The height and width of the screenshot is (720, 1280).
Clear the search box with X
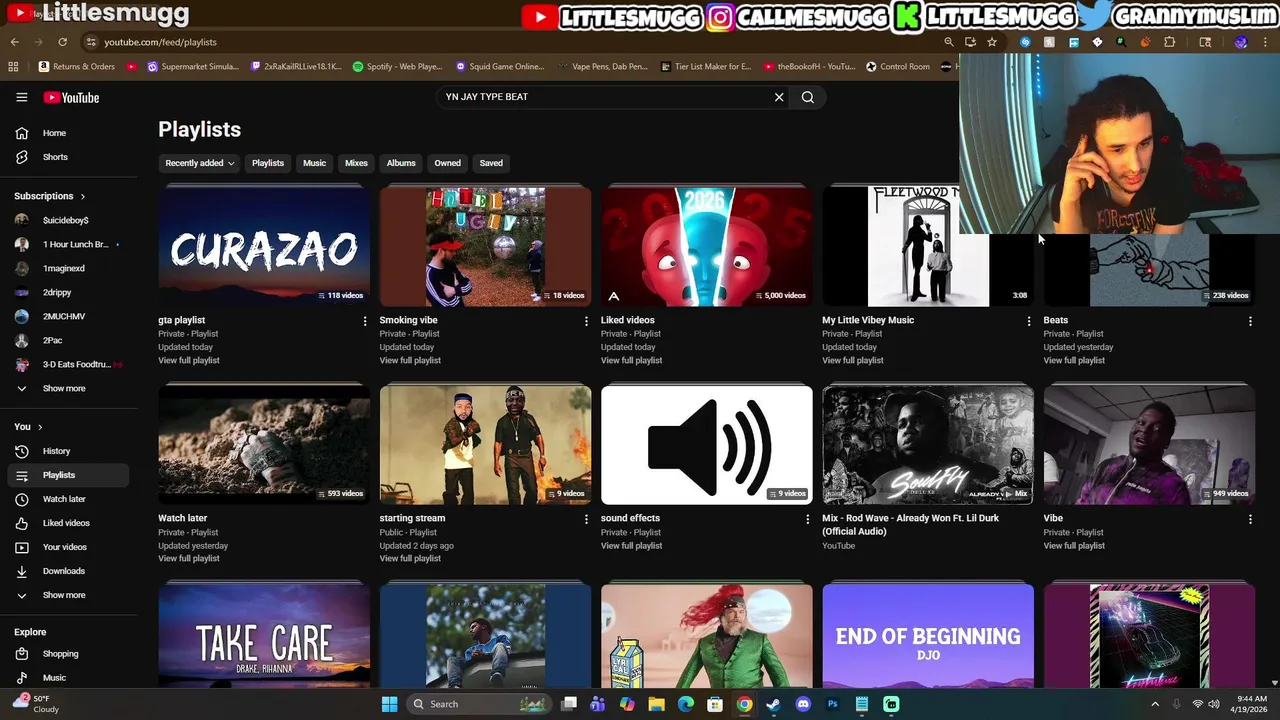coord(779,97)
